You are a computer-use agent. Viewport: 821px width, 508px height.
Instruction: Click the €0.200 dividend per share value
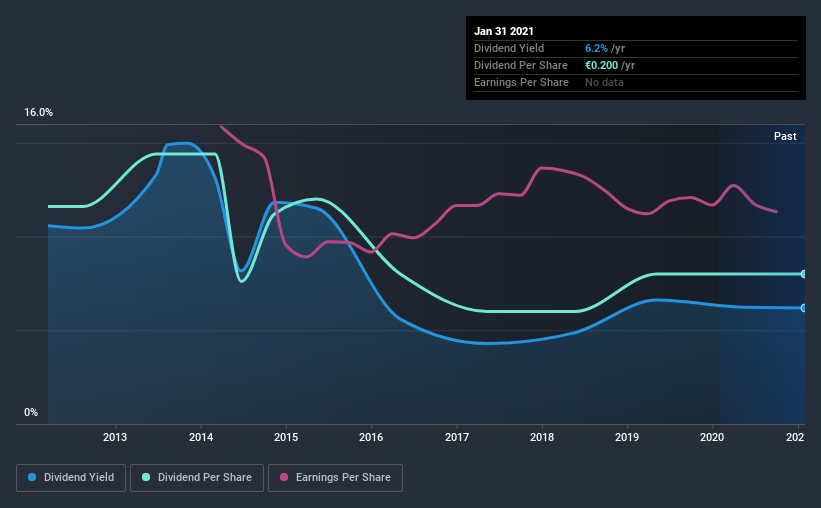(x=602, y=65)
